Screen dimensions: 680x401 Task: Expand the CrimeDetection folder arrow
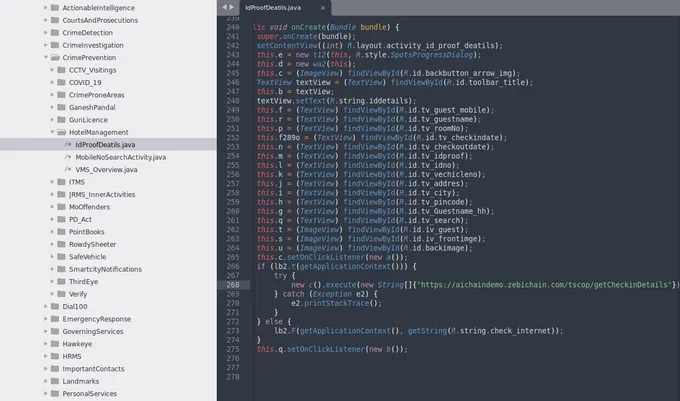pyautogui.click(x=46, y=33)
